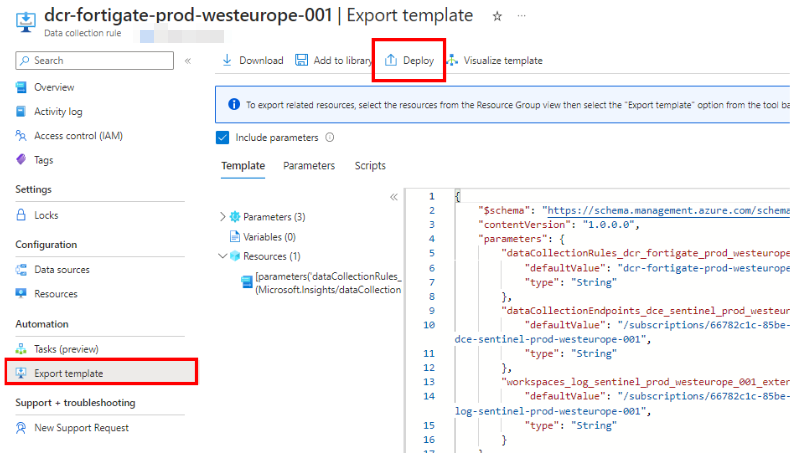Favorite this resource with star icon
Image resolution: width=801 pixels, height=461 pixels.
(498, 16)
